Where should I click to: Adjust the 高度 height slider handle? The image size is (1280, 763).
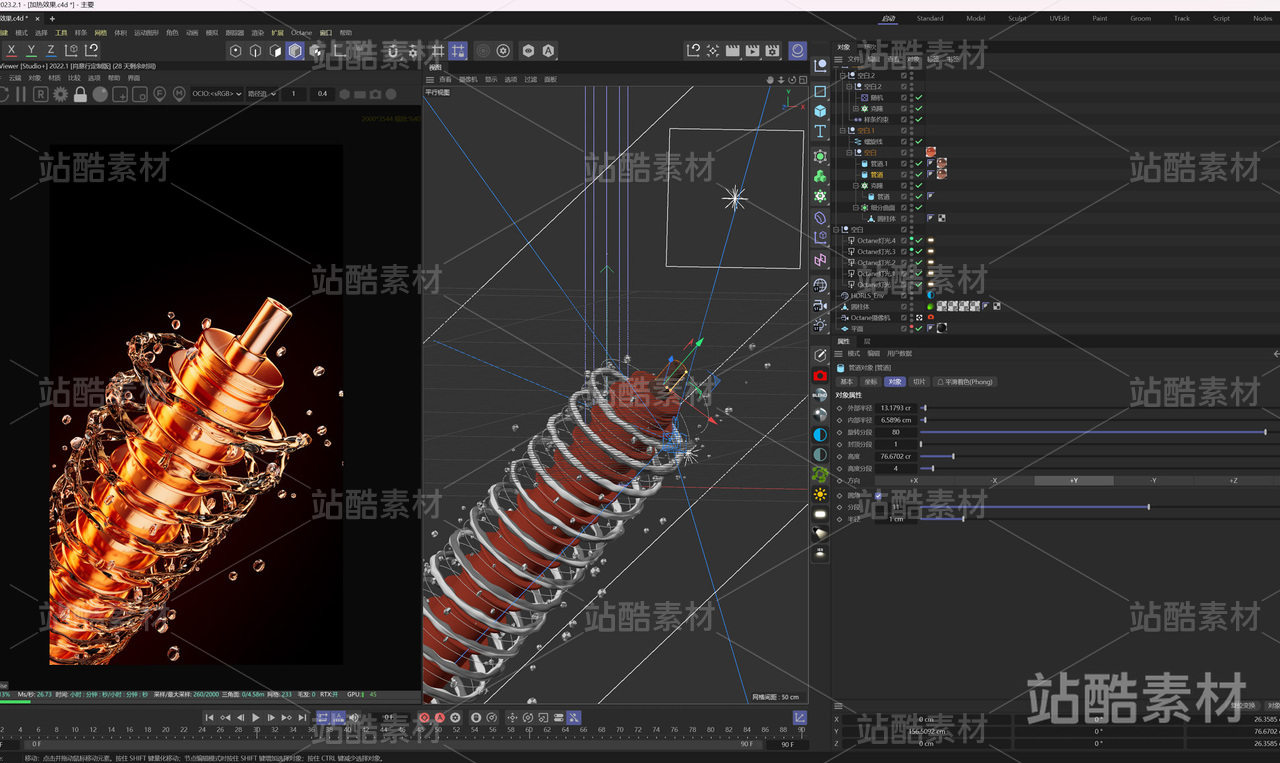click(953, 456)
